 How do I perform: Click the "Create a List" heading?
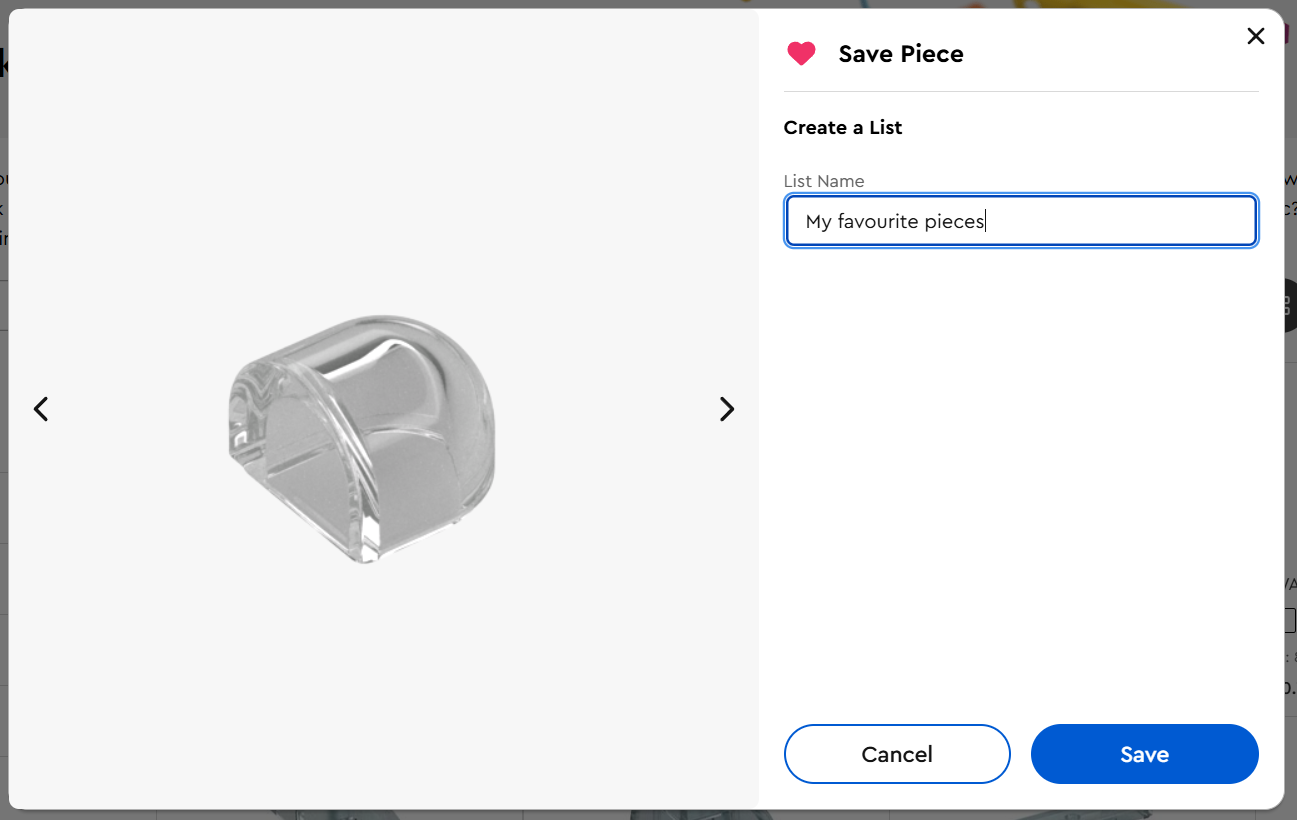click(x=843, y=128)
